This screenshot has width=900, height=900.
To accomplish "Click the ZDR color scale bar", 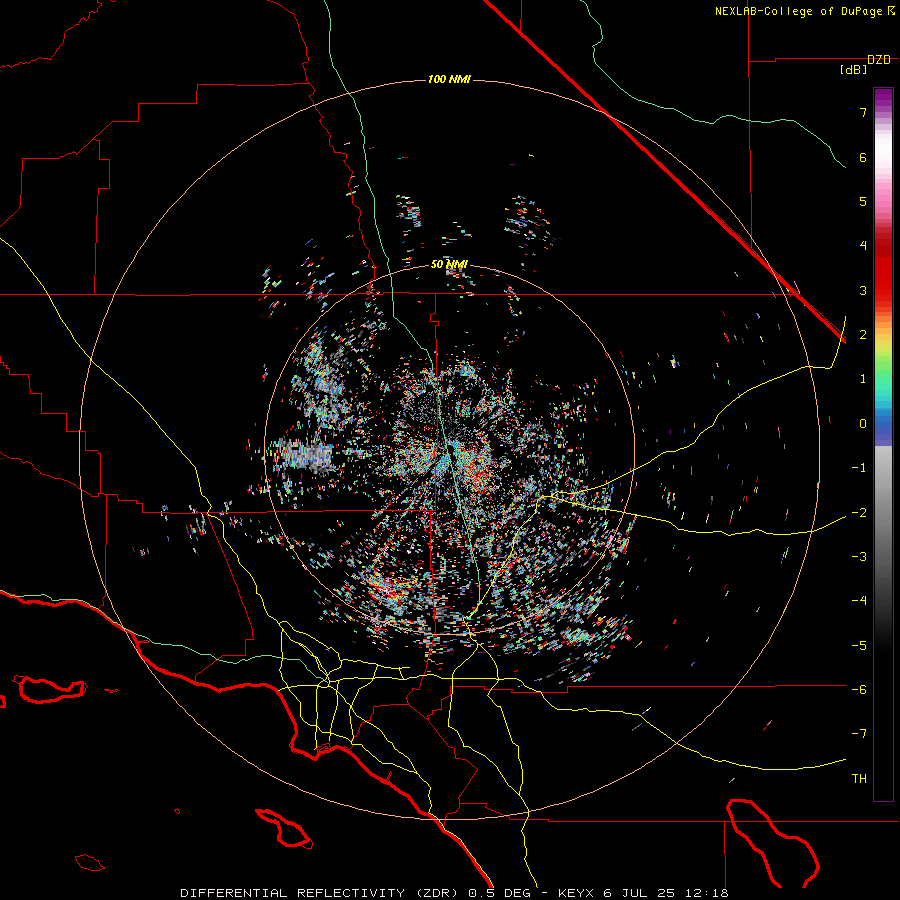I will pyautogui.click(x=883, y=445).
